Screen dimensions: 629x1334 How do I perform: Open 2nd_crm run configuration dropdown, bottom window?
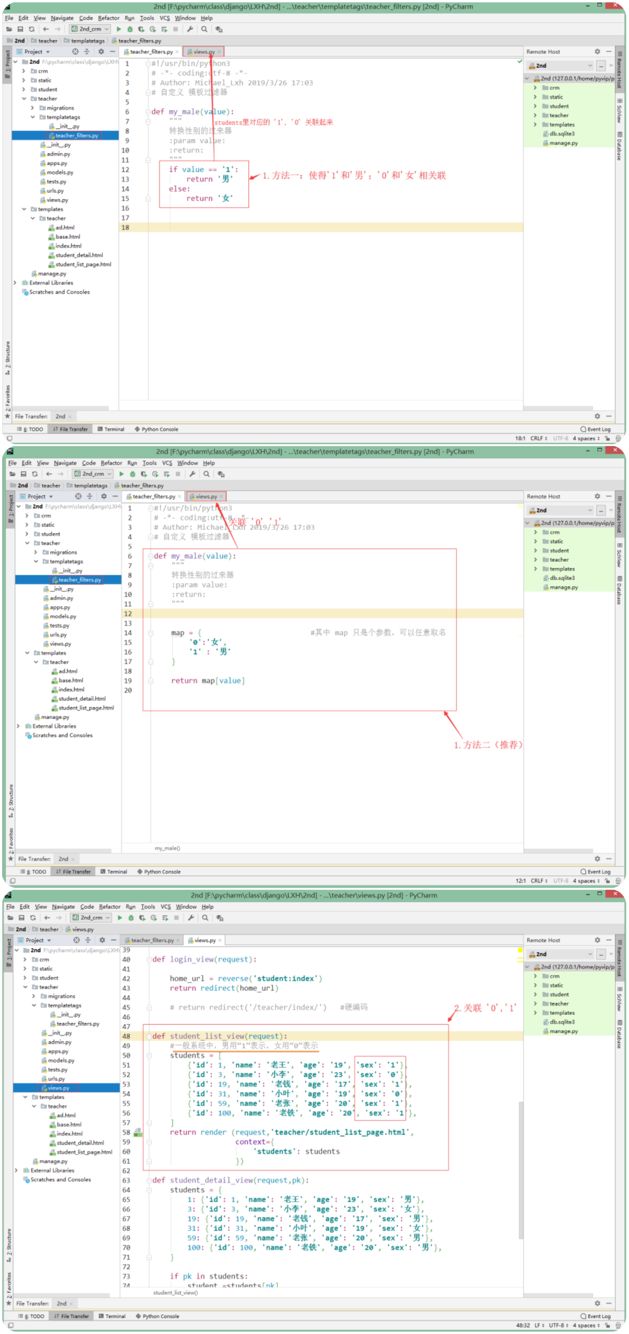coord(91,916)
